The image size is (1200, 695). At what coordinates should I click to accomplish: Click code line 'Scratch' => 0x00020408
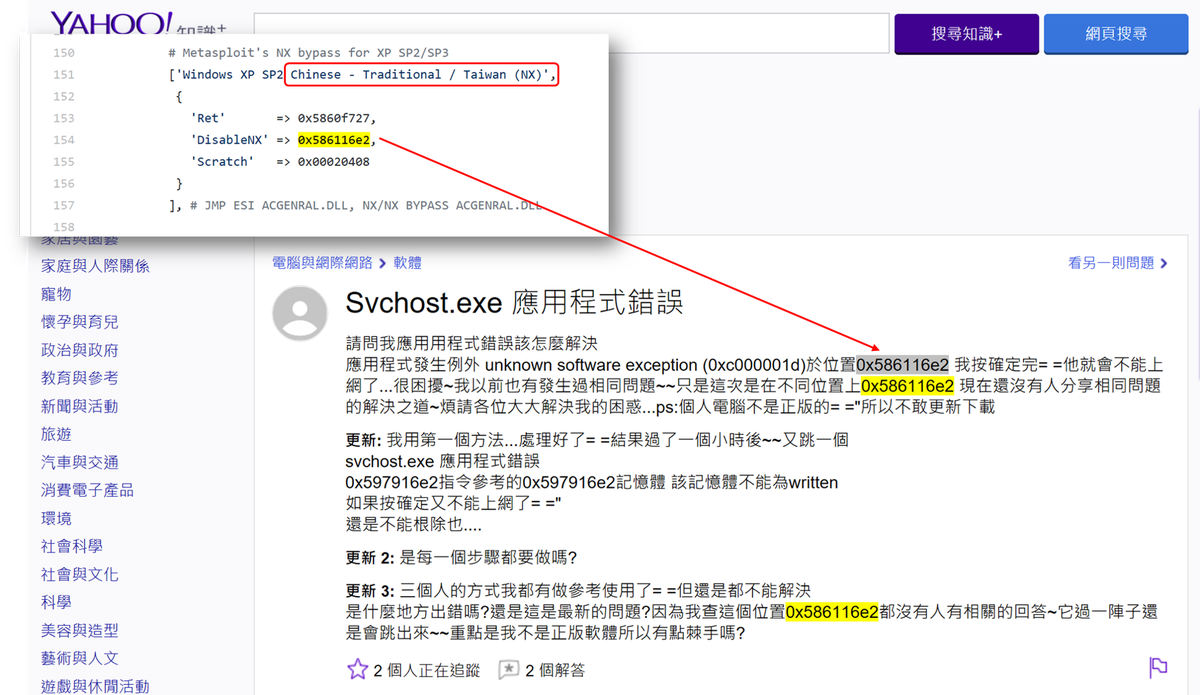point(279,161)
